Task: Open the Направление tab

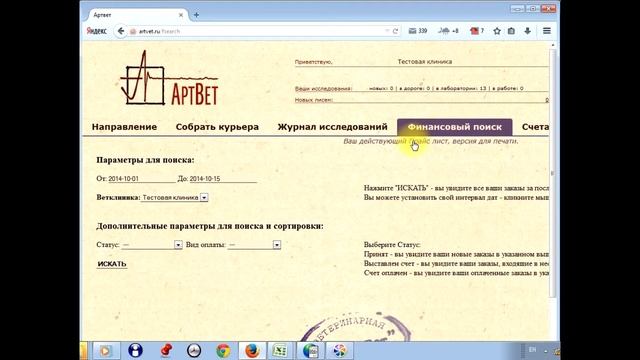Action: point(124,127)
